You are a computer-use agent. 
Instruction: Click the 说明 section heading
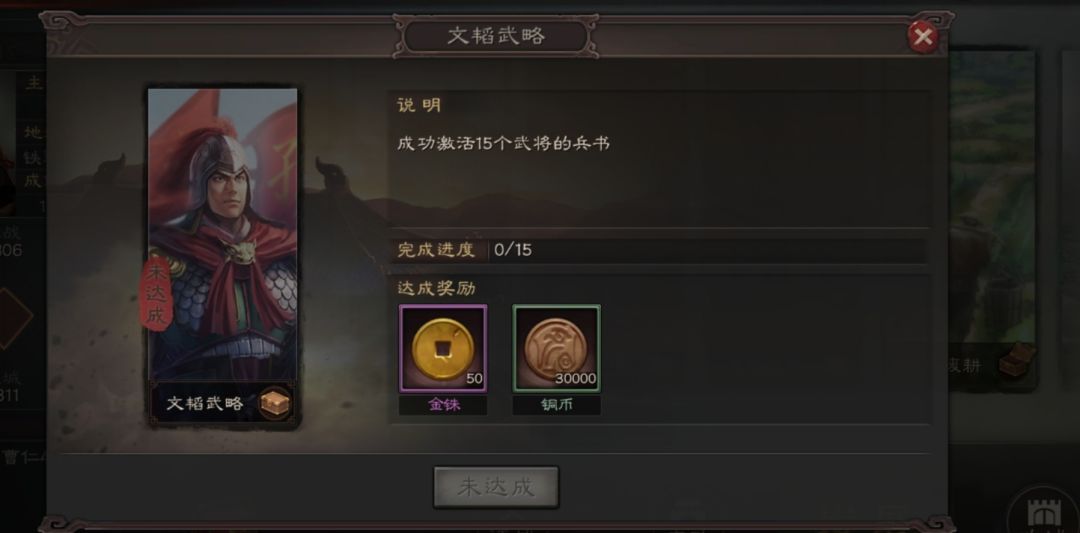pos(419,105)
